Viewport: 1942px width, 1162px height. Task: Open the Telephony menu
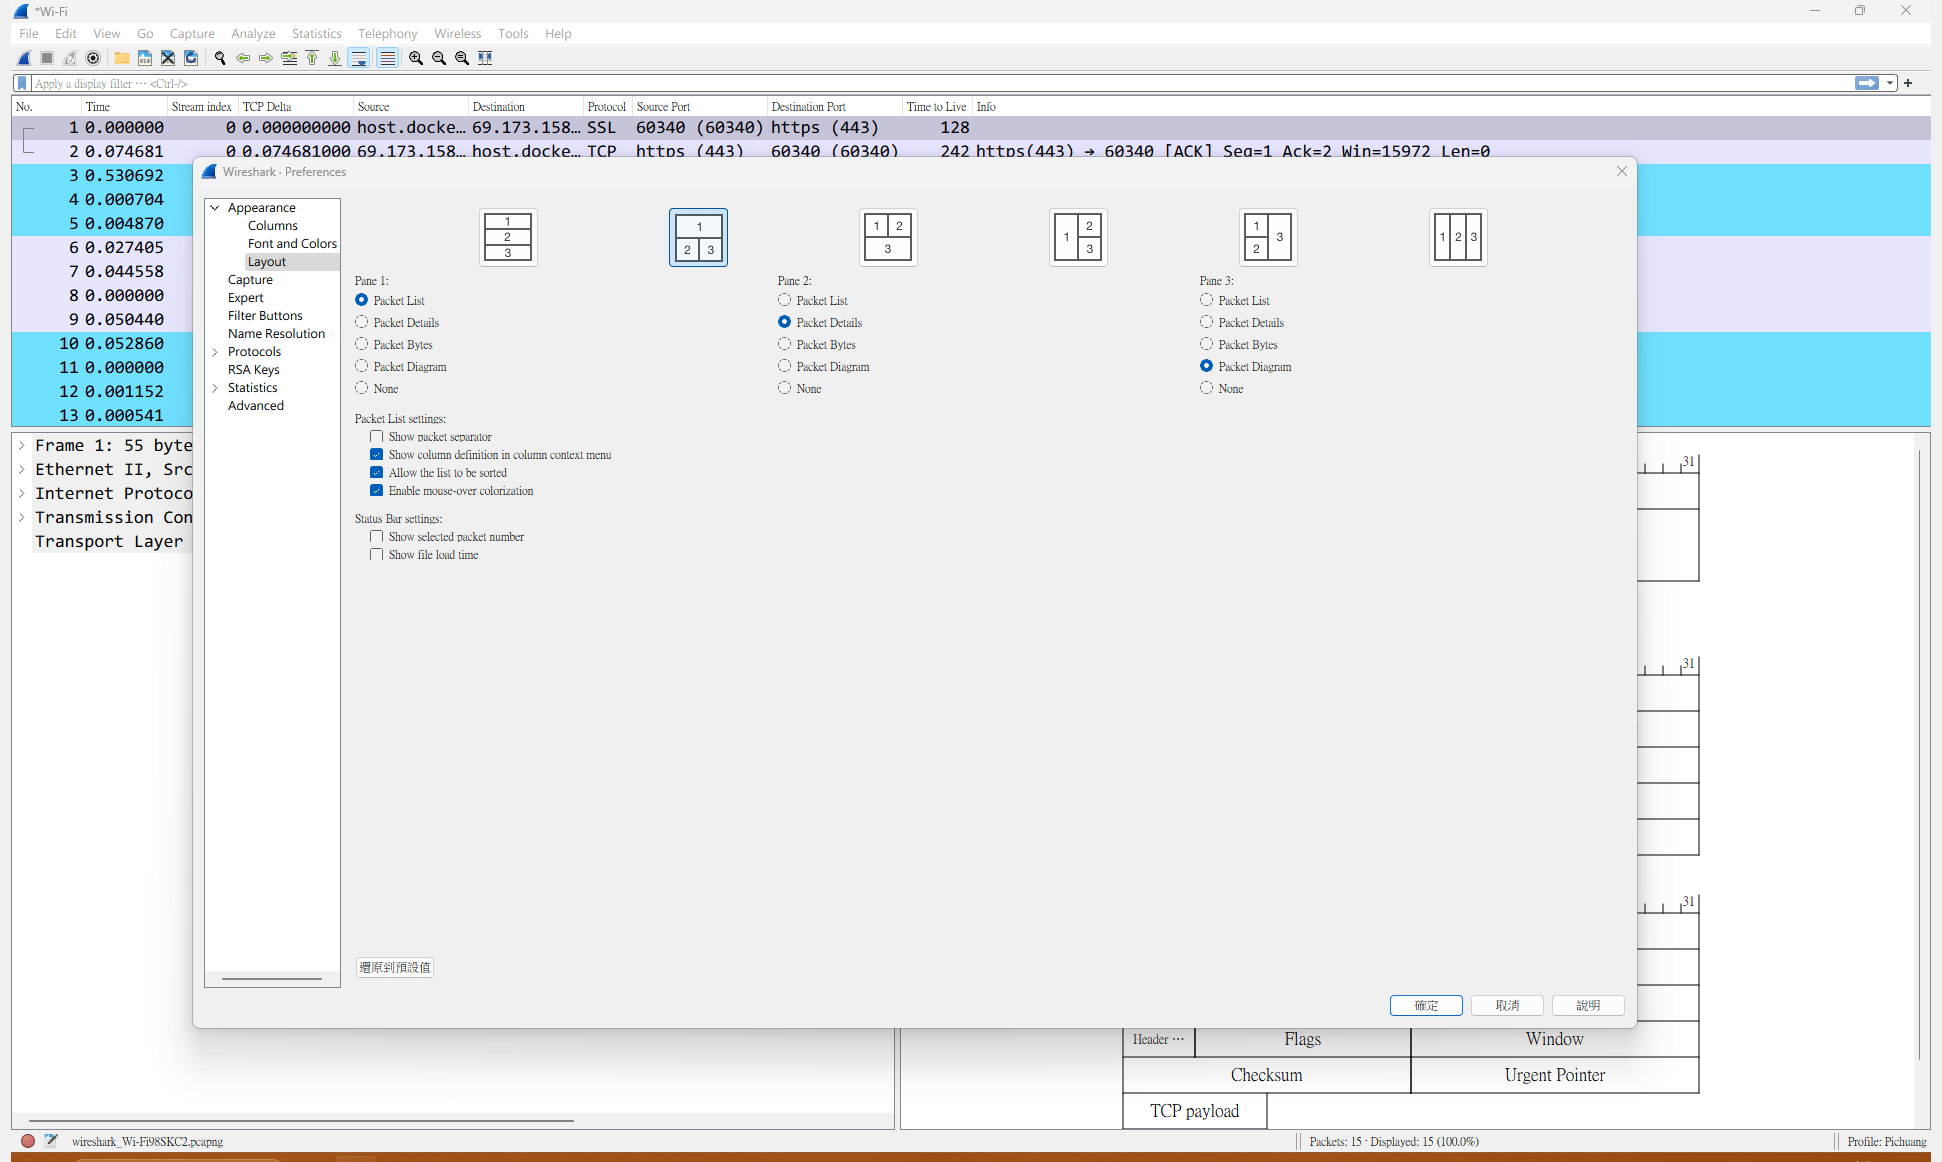click(387, 33)
